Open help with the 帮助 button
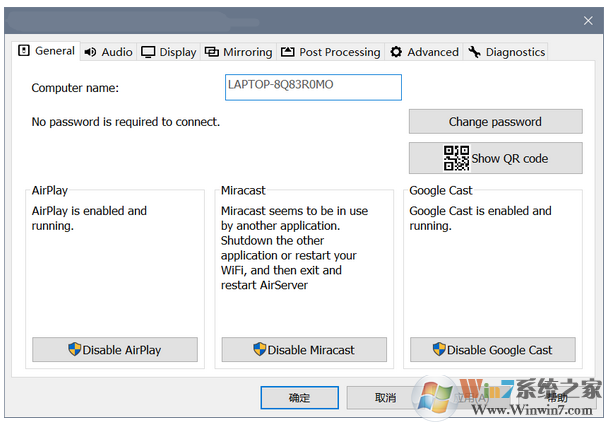 556,398
